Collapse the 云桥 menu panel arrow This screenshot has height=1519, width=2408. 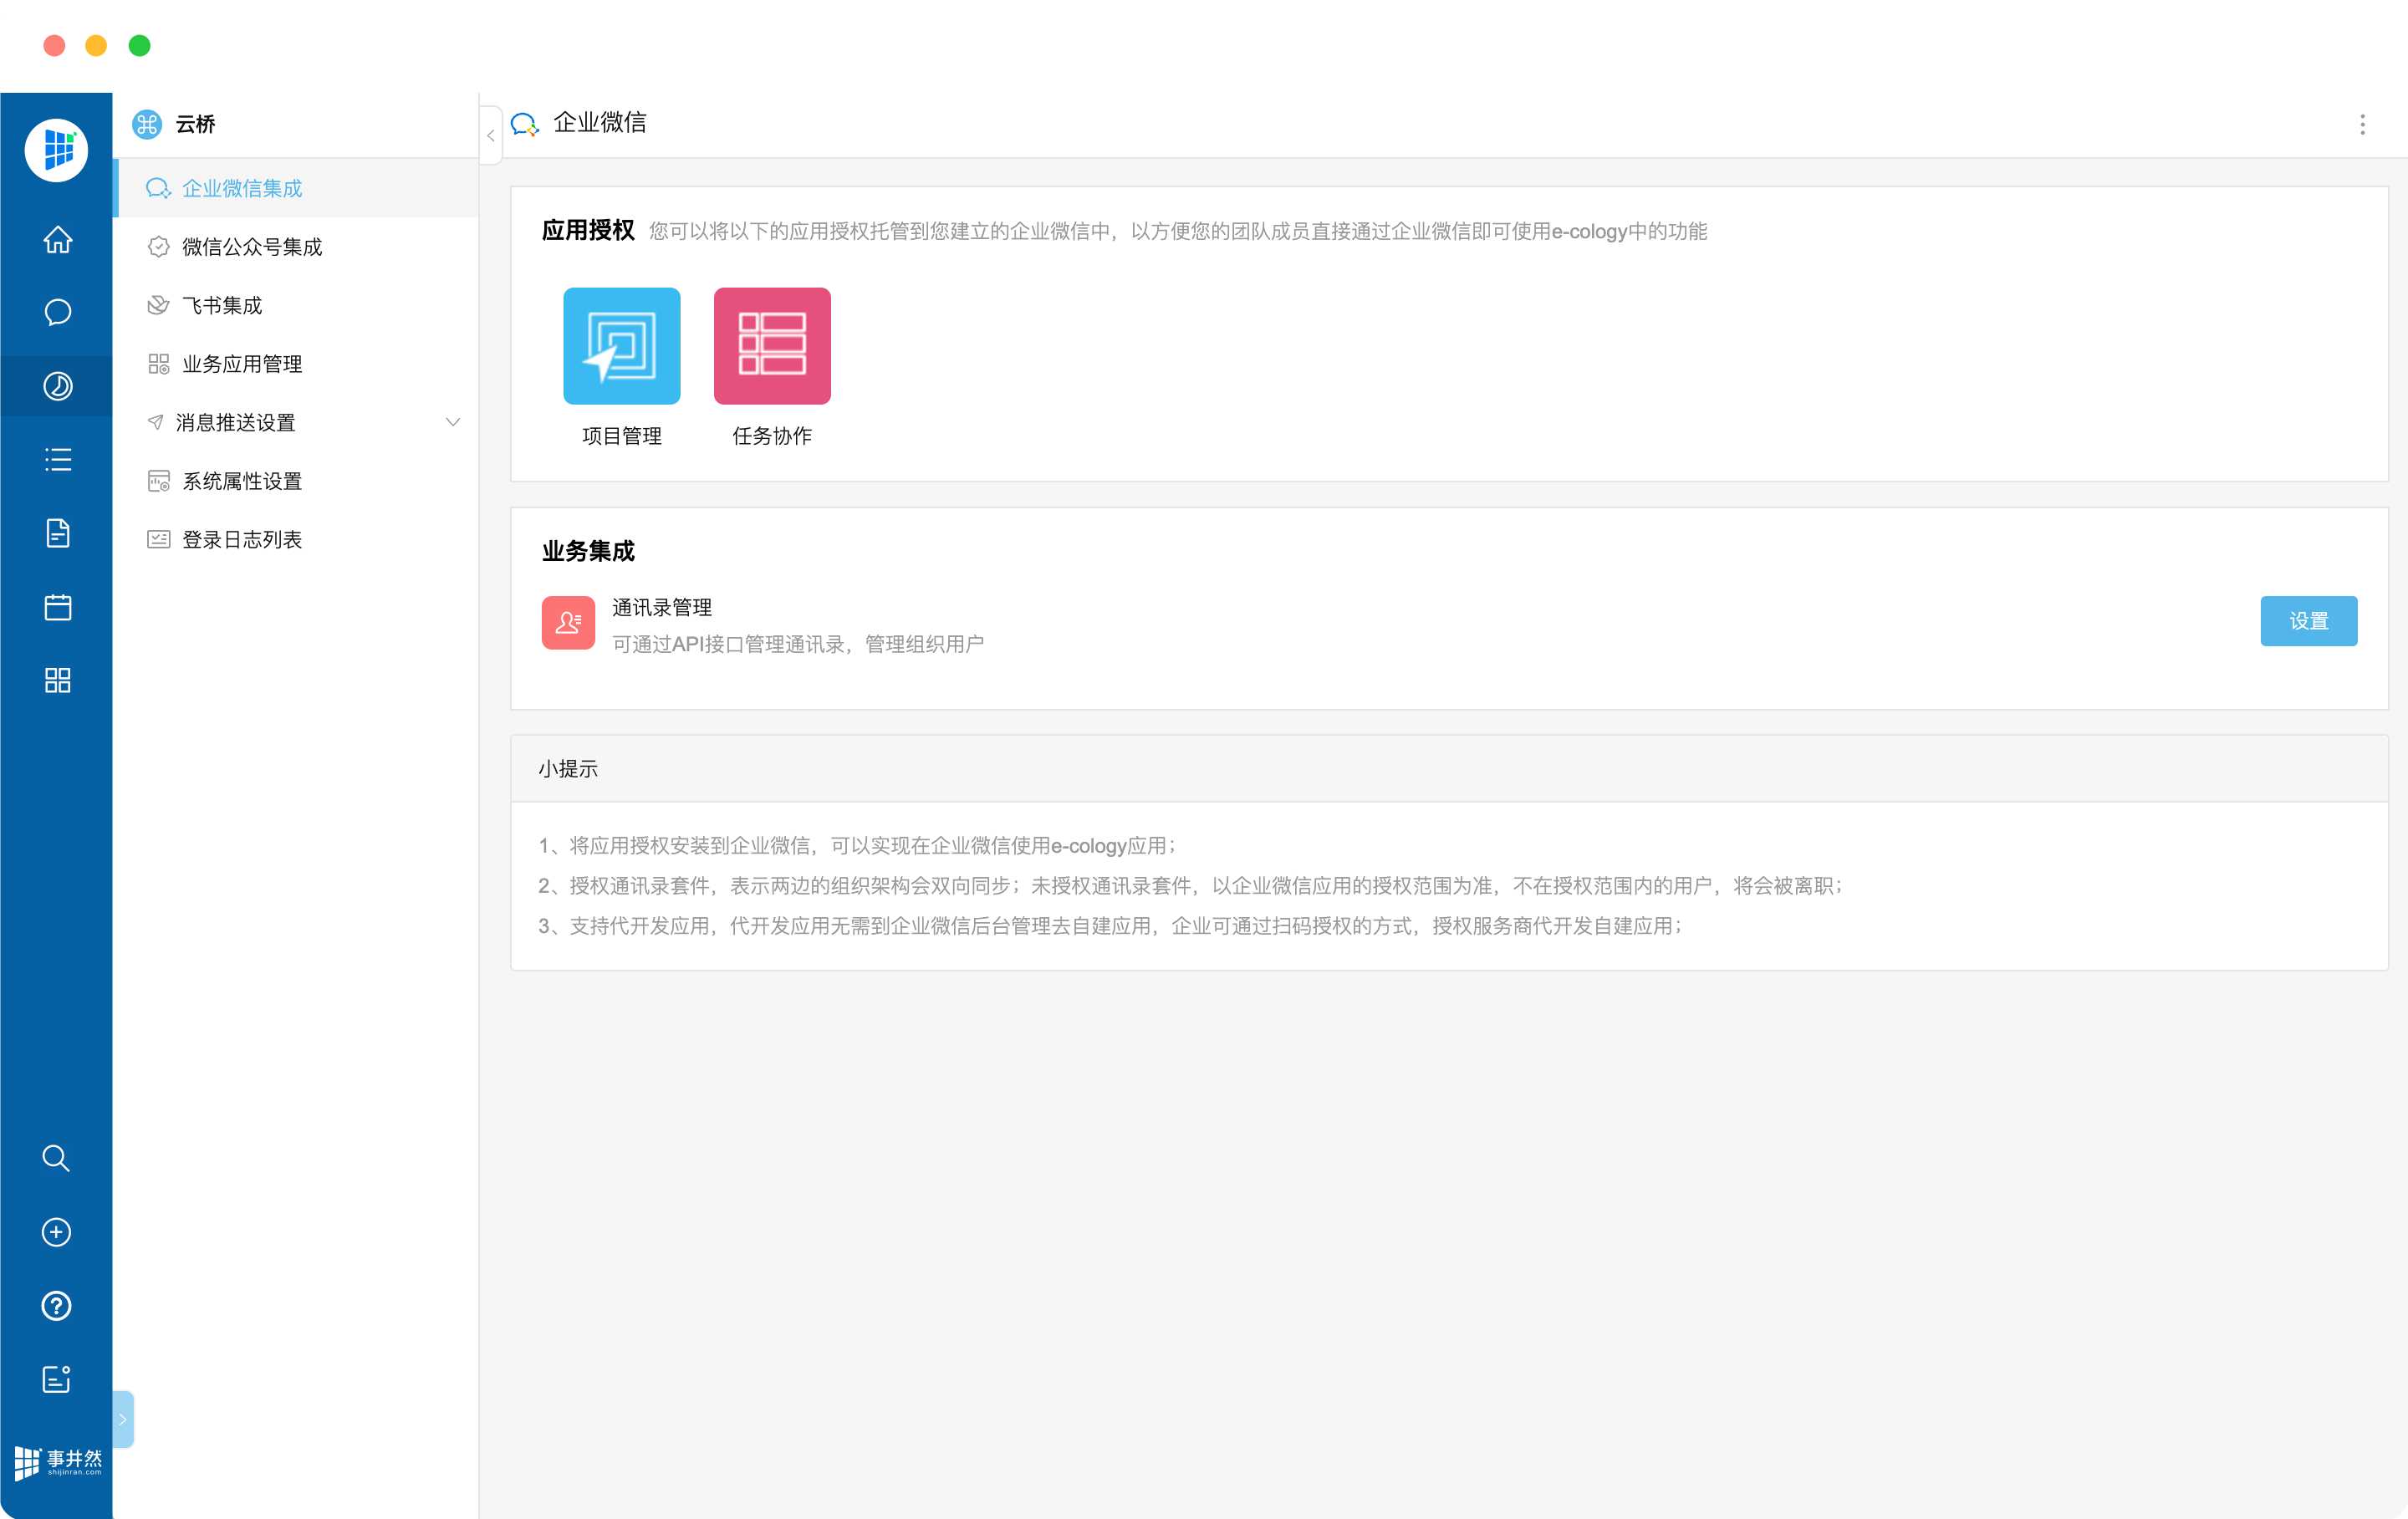(x=490, y=135)
